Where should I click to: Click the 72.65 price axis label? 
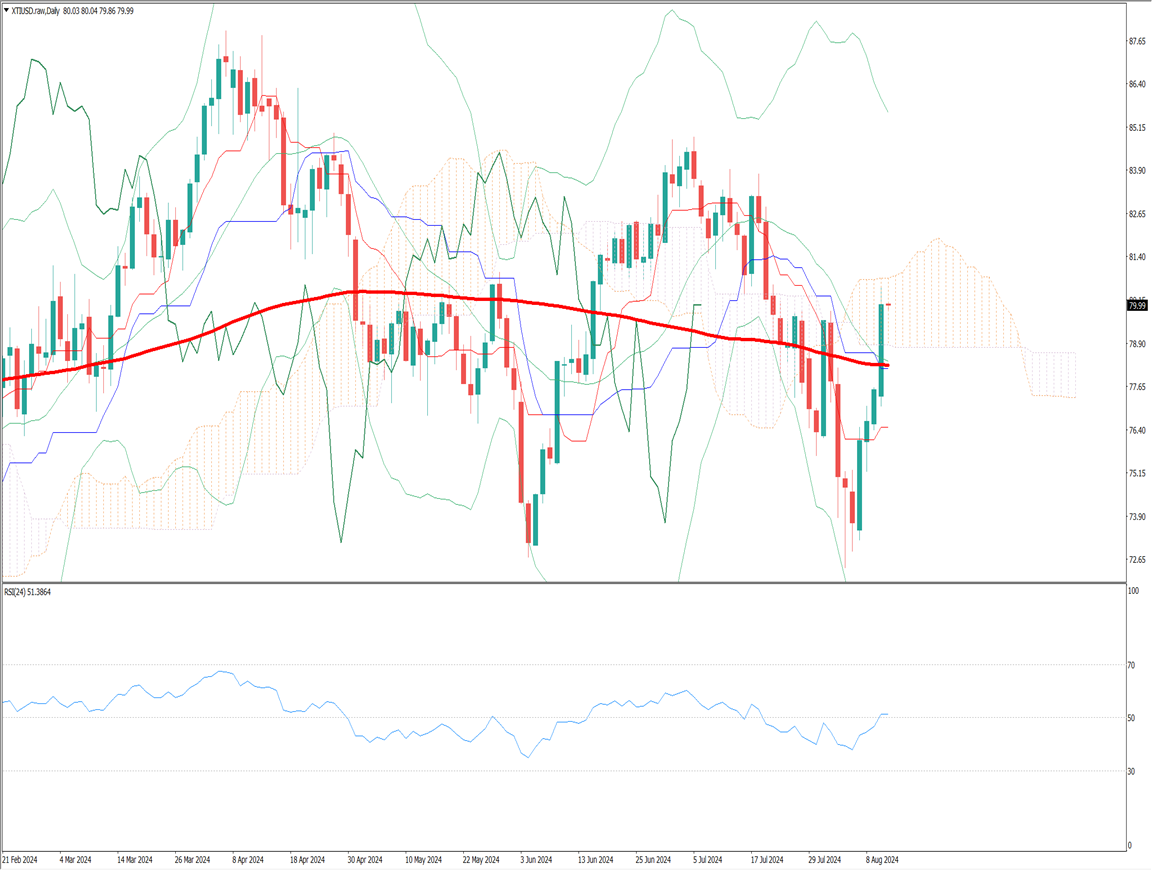coord(1137,560)
